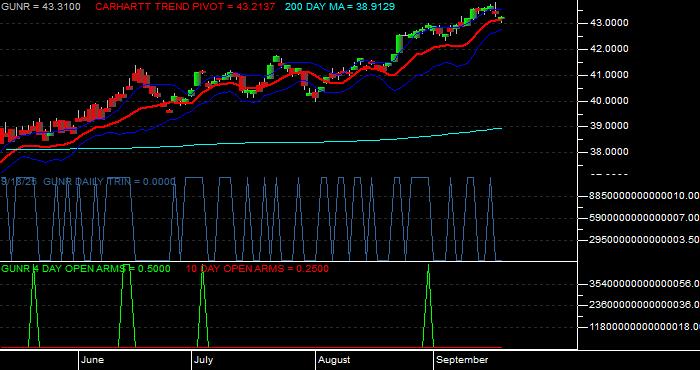
Task: Click the July month label on time axis
Action: pyautogui.click(x=204, y=360)
